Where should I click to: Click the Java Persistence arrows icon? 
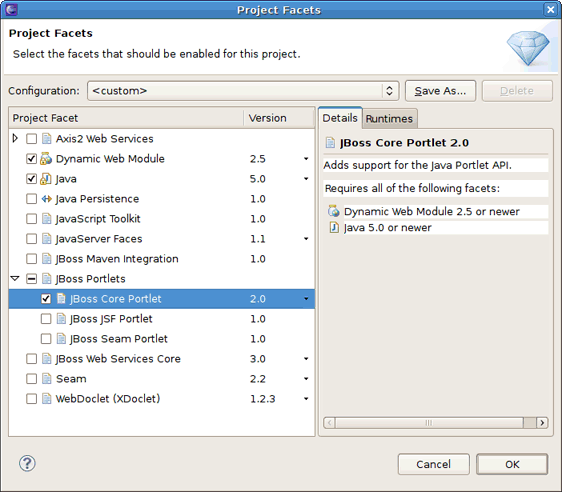tap(47, 199)
